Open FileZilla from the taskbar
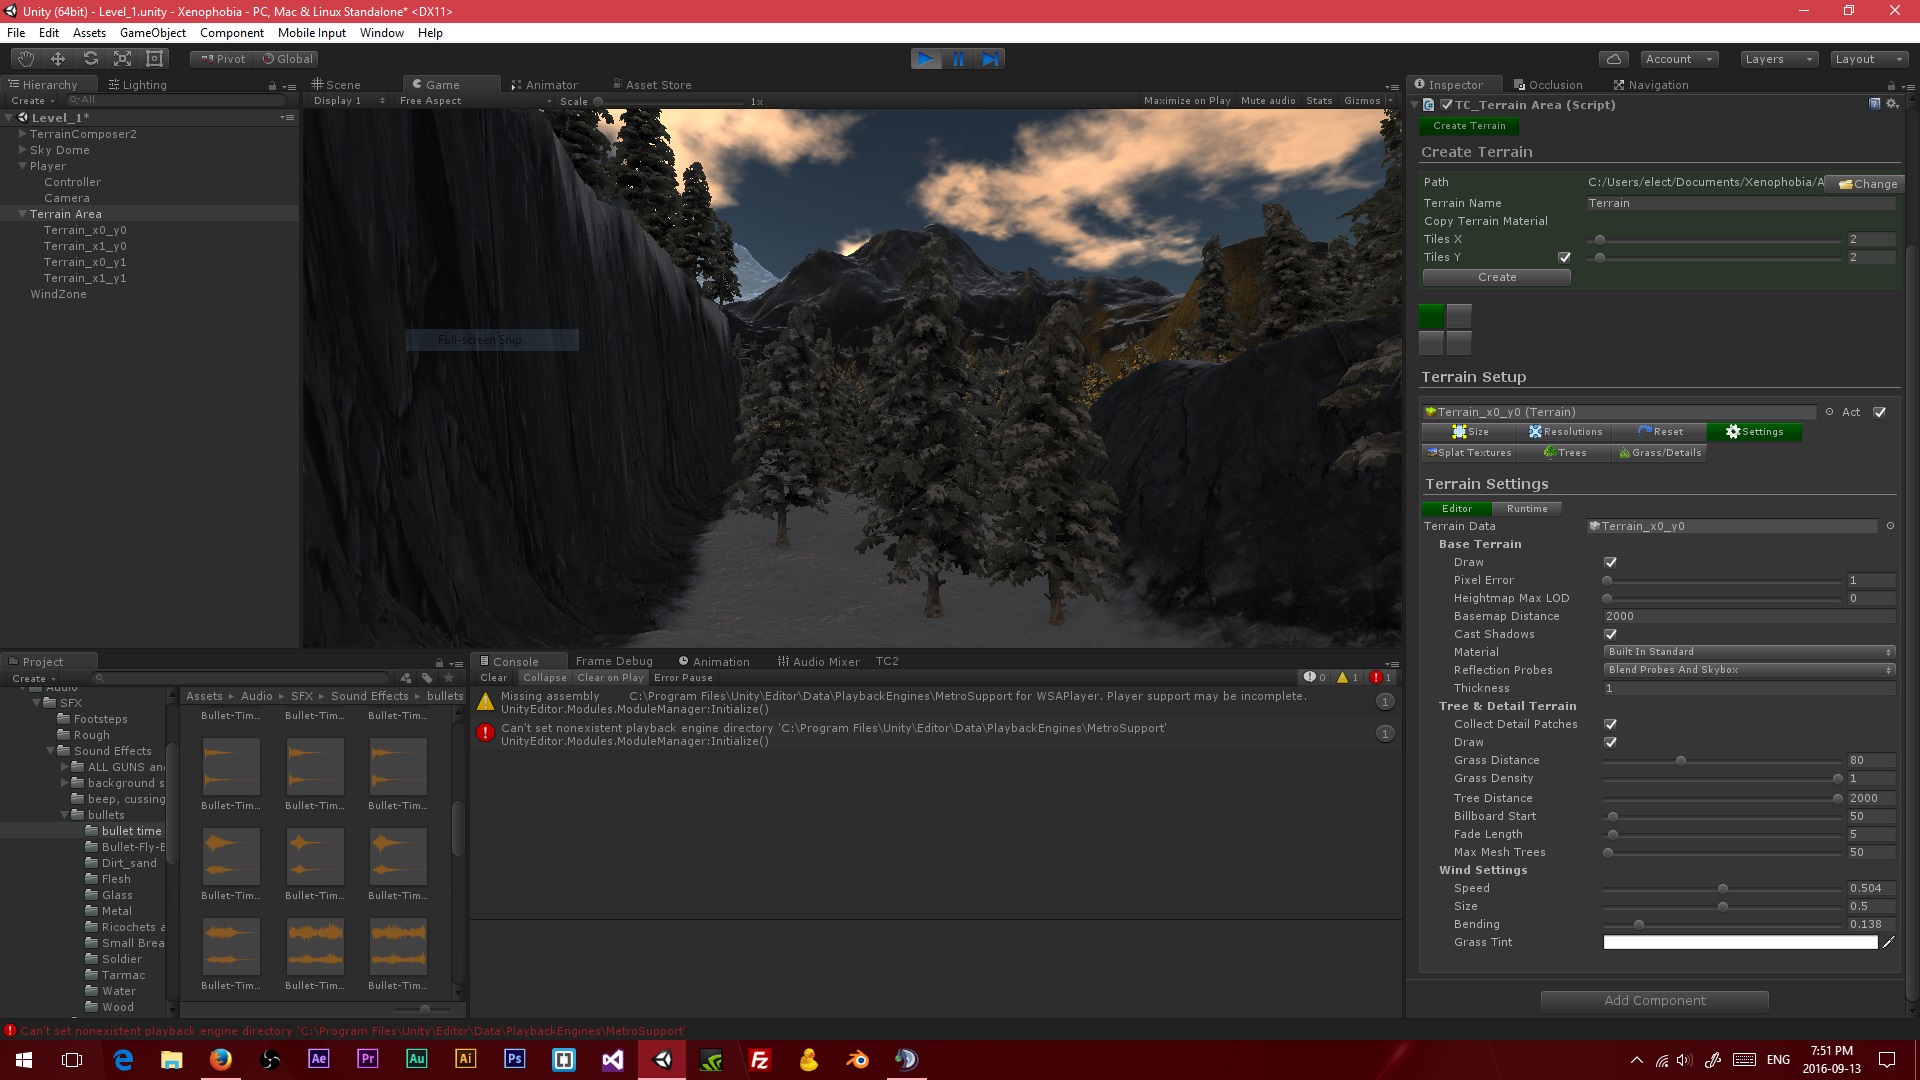The image size is (1920, 1080). 760,1060
